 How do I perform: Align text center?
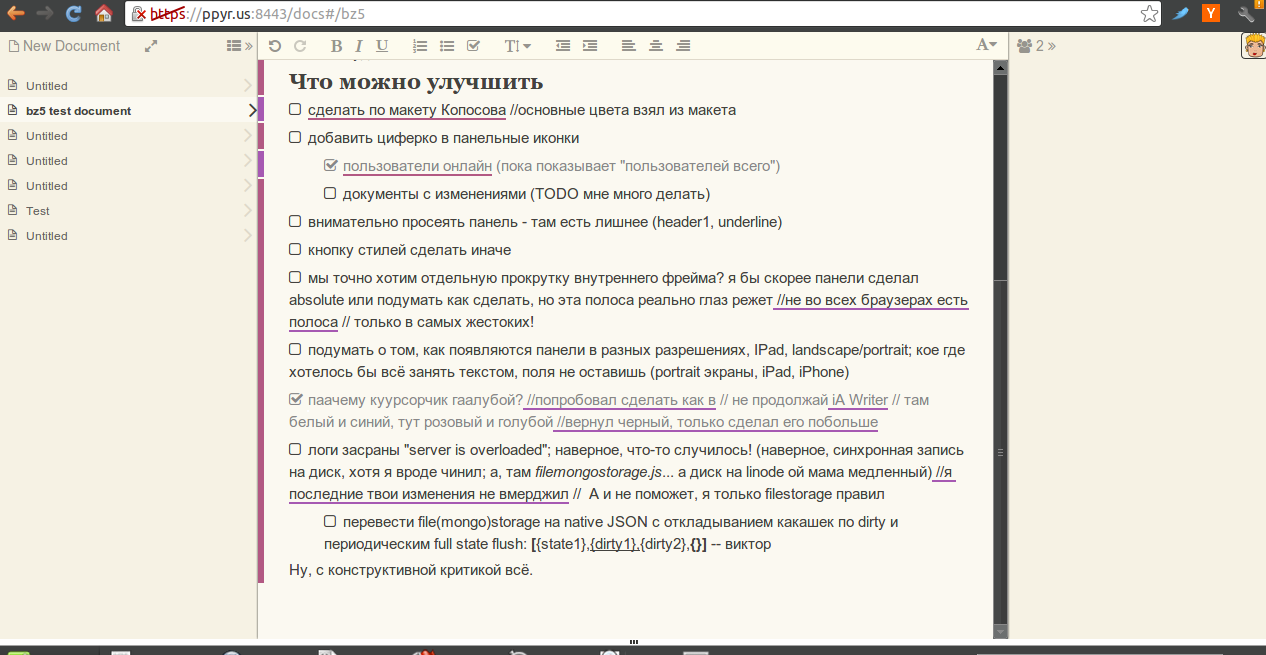coord(656,46)
